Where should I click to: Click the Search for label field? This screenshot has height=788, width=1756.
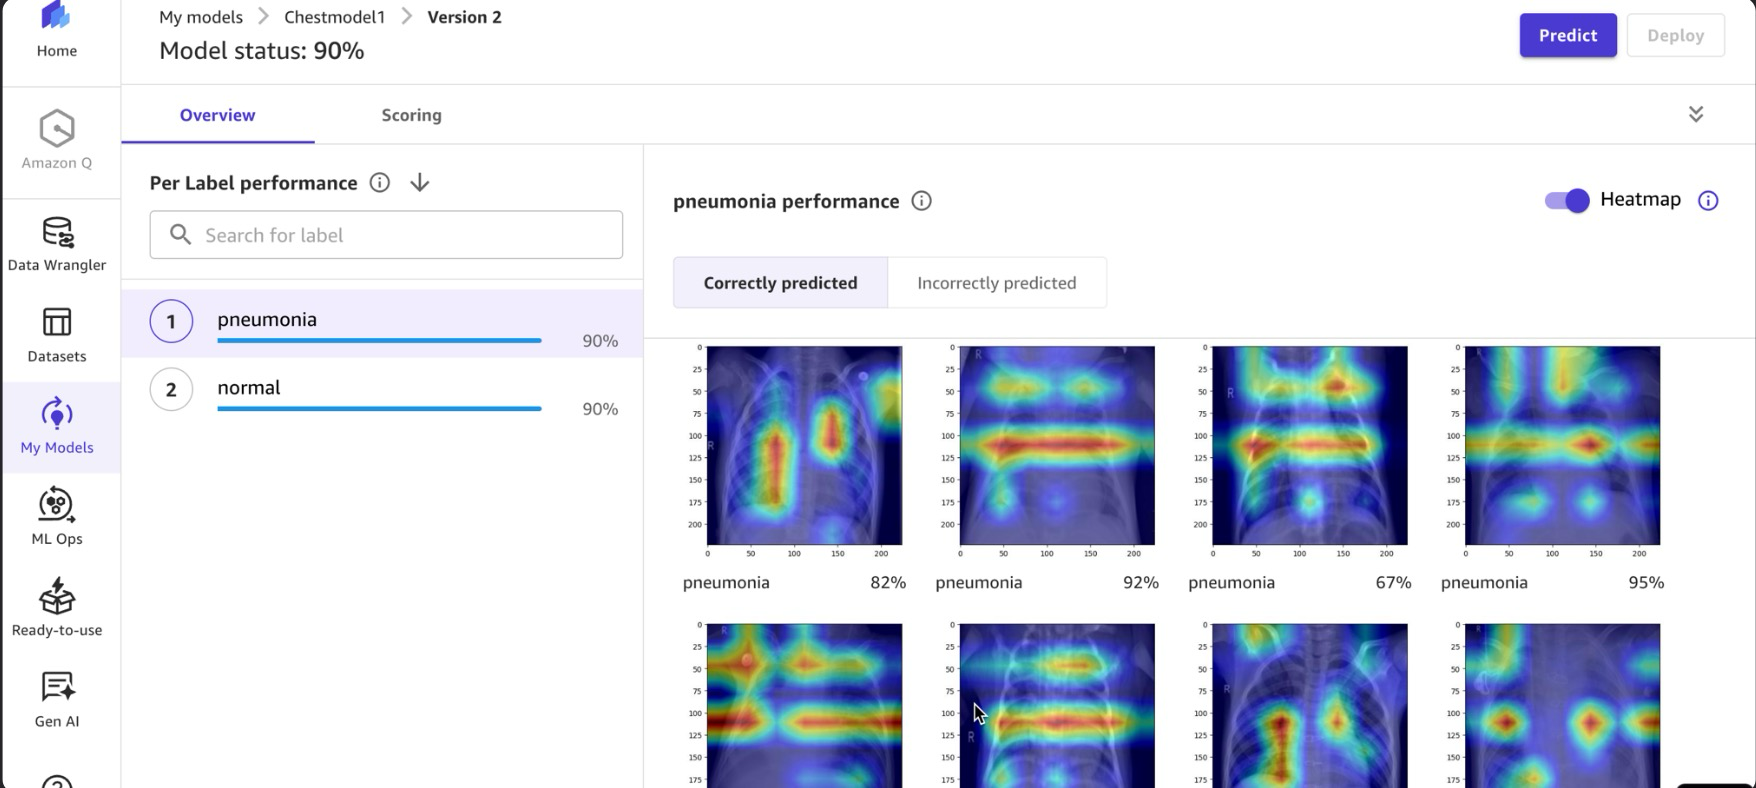386,235
